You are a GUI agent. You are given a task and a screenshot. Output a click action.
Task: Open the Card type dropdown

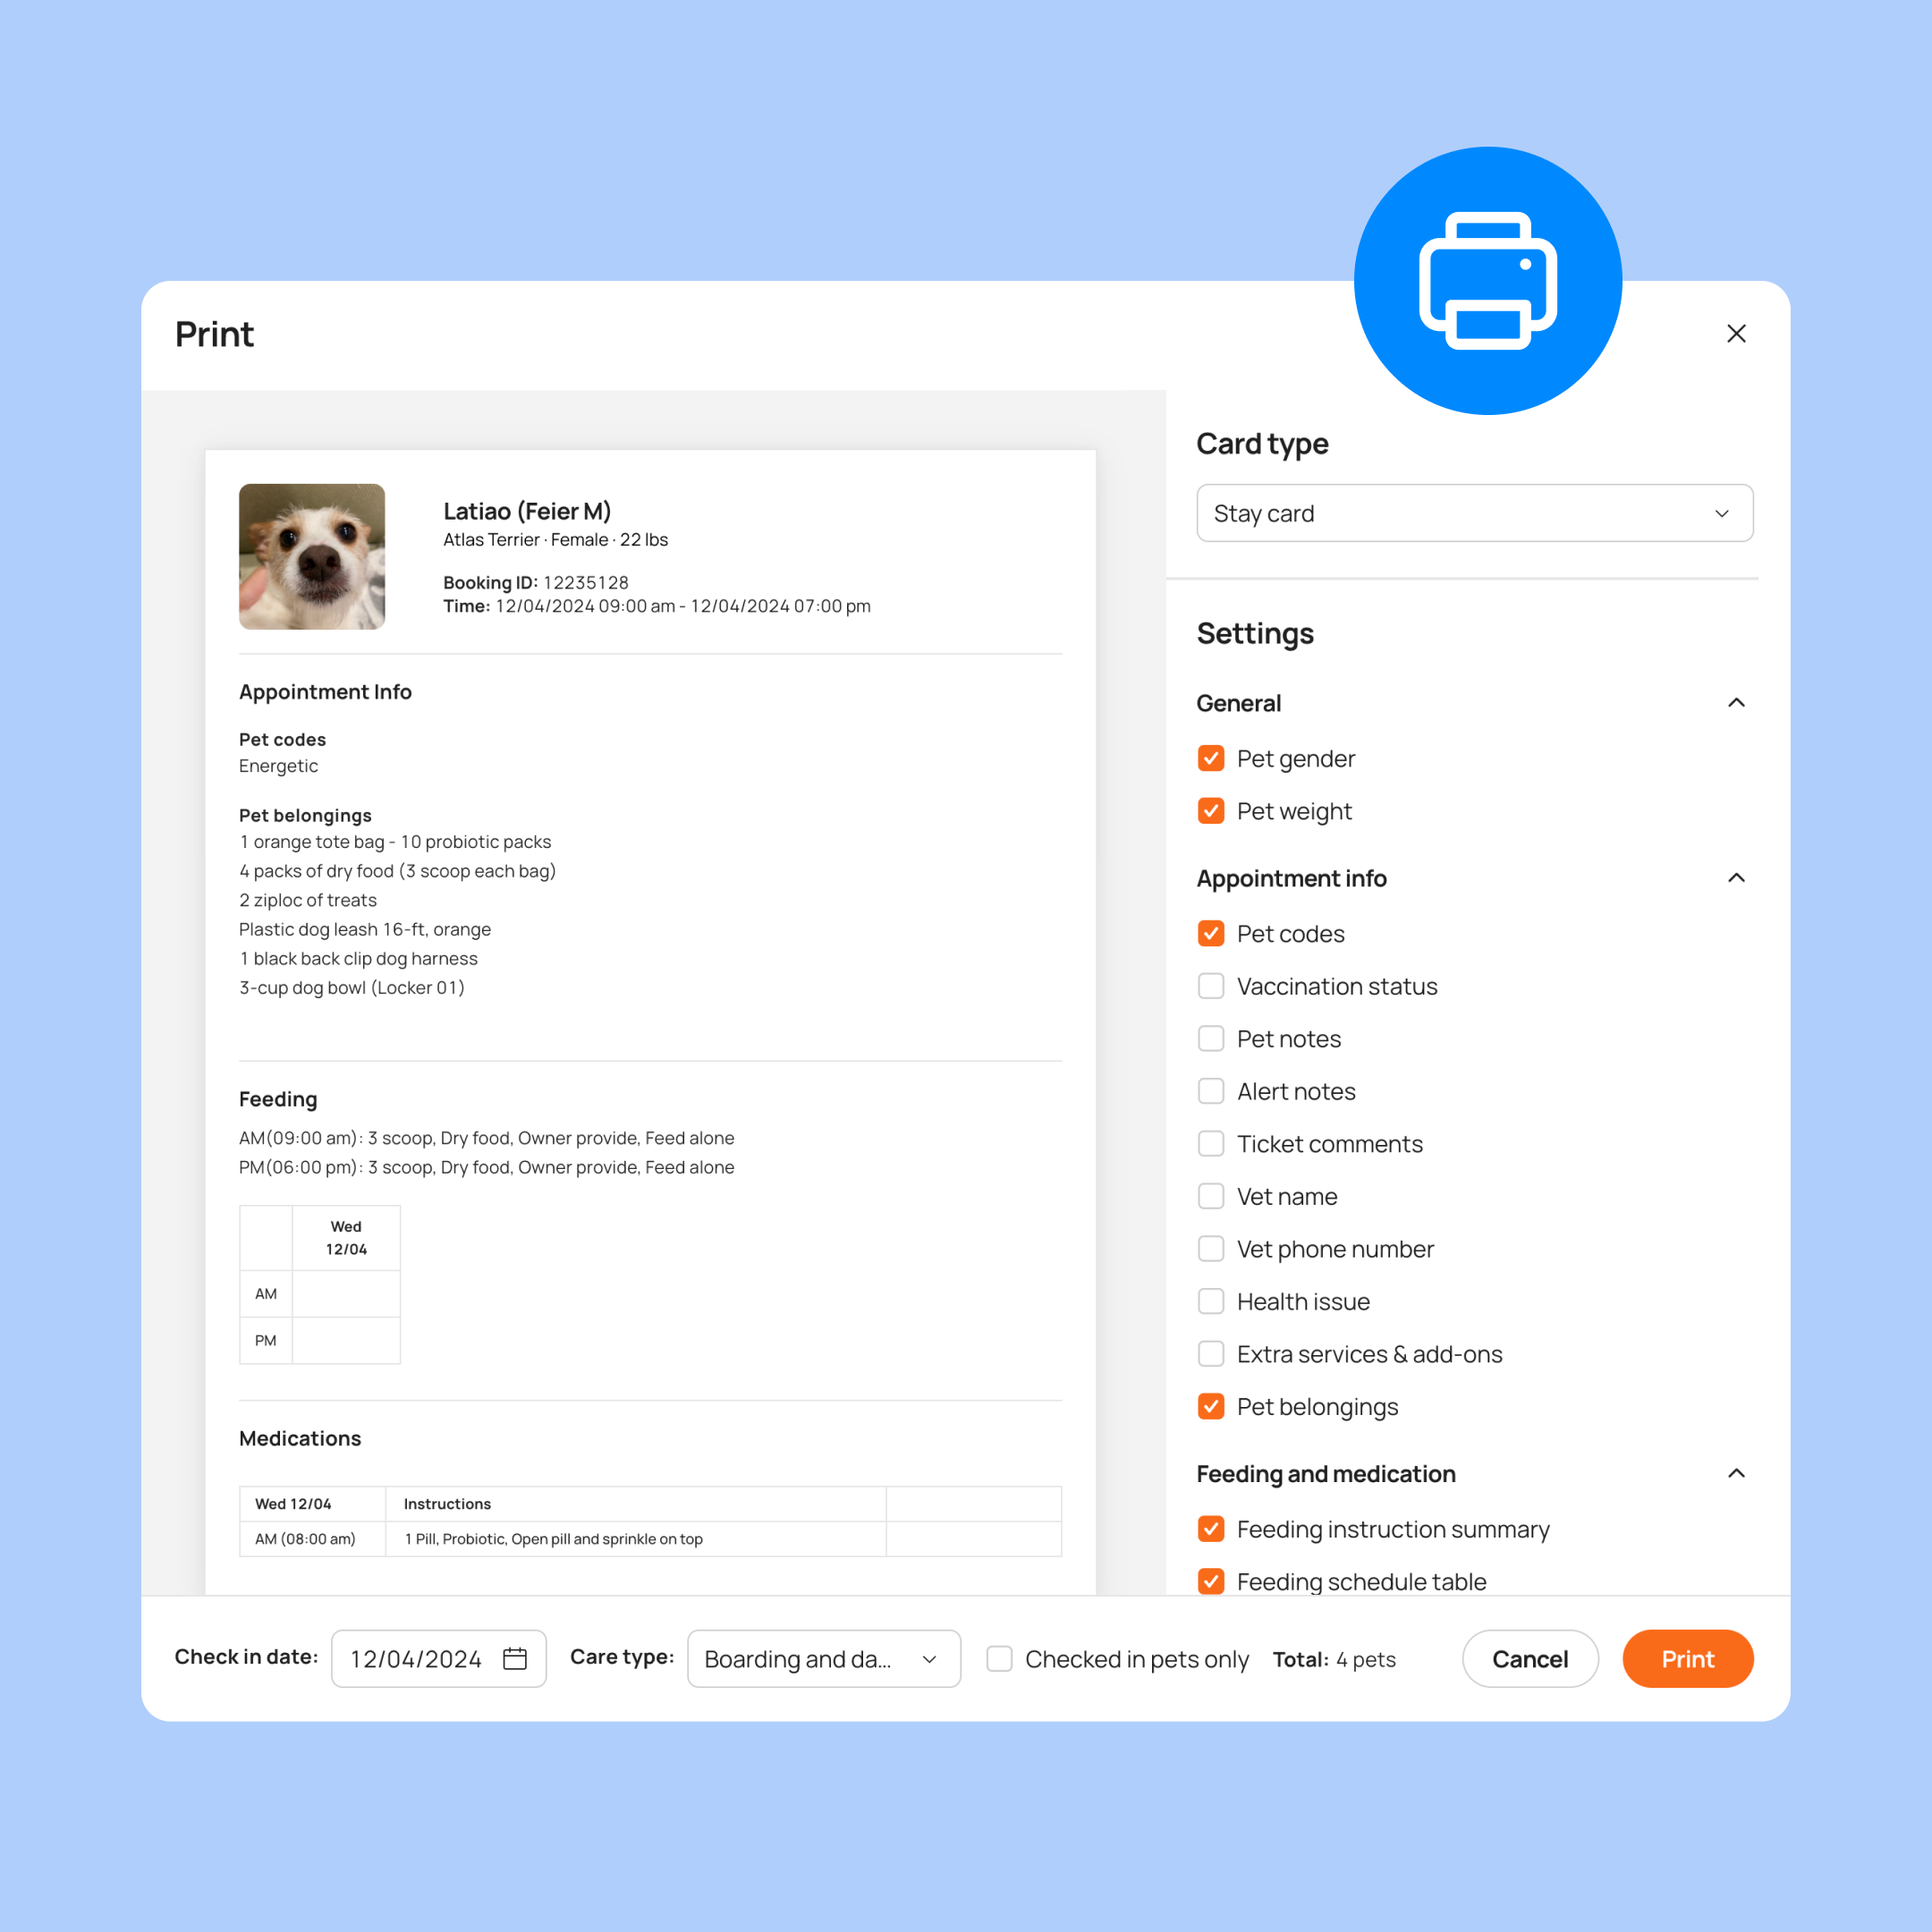click(x=1474, y=515)
